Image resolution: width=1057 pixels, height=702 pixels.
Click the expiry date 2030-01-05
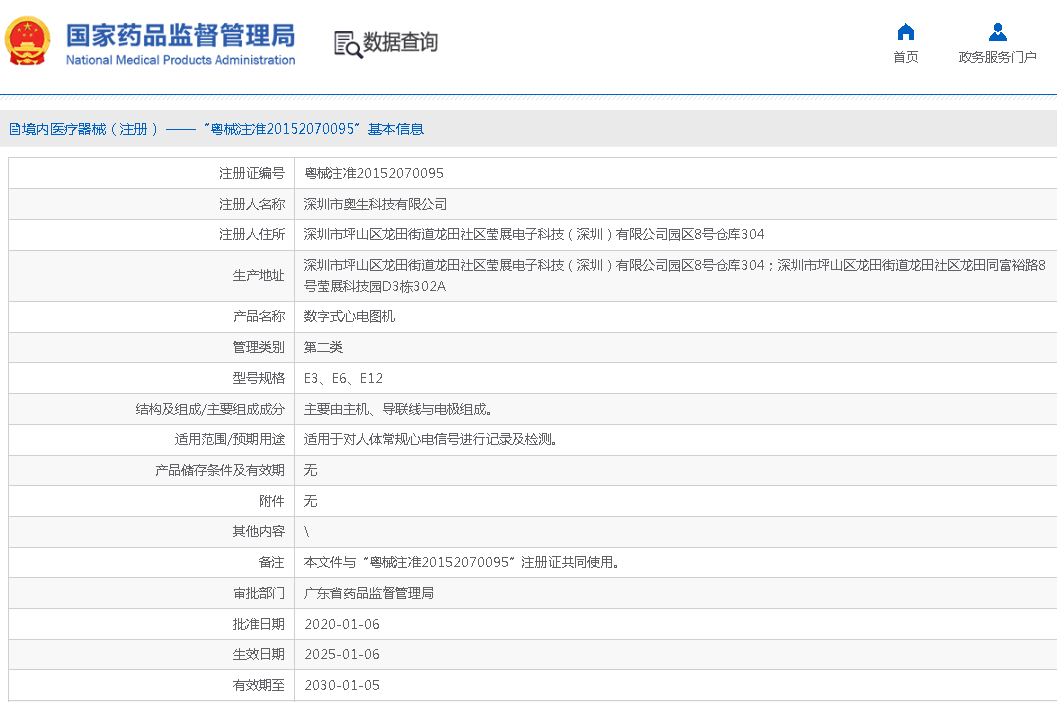tap(341, 685)
